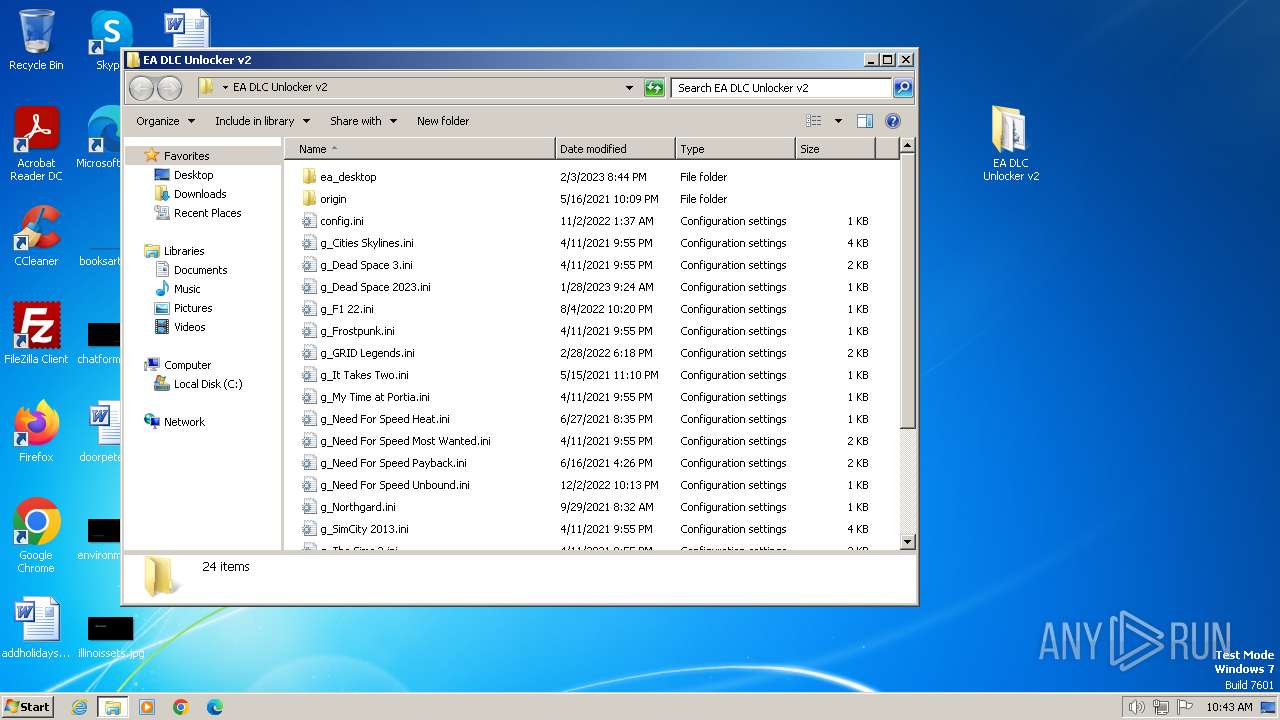Launch Acrobat Reader DC desktop shortcut
Viewport: 1280px width, 720px height.
point(36,144)
